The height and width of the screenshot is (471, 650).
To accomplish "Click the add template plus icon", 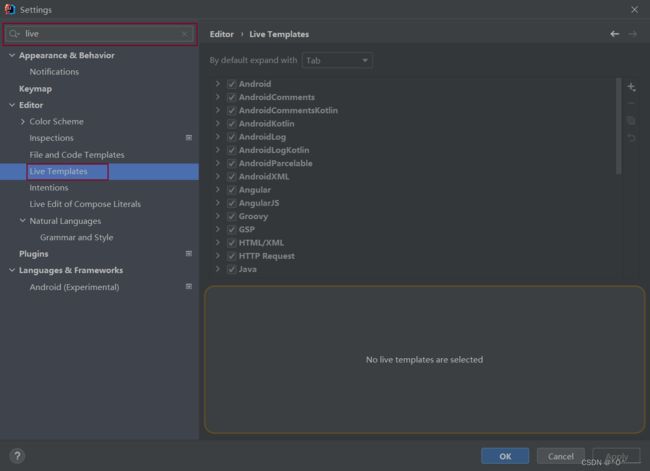I will pos(631,87).
